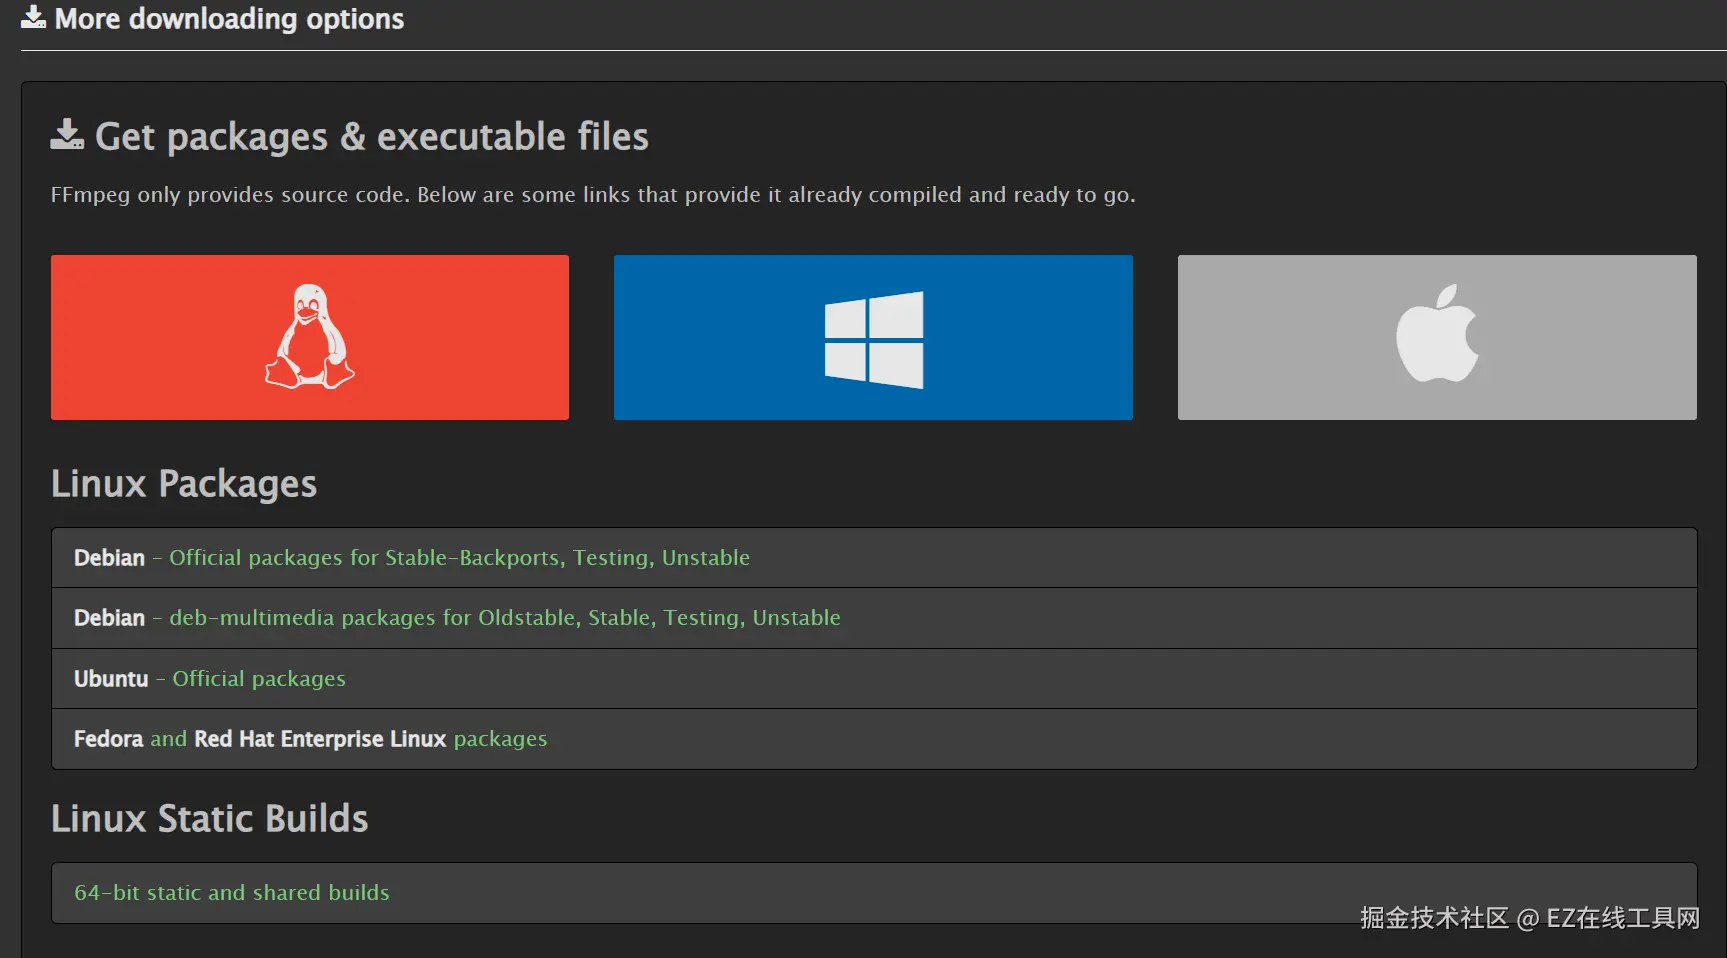Click the Linux penguin icon

(310, 337)
